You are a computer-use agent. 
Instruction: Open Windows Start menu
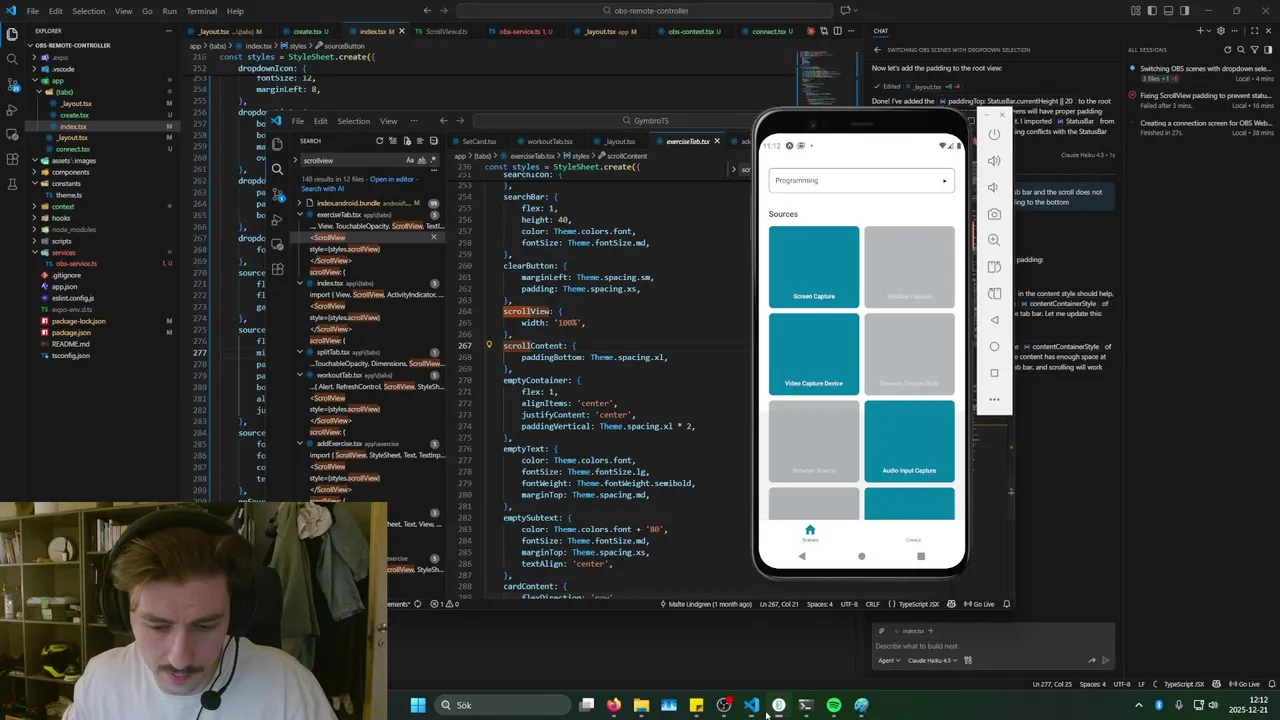418,705
